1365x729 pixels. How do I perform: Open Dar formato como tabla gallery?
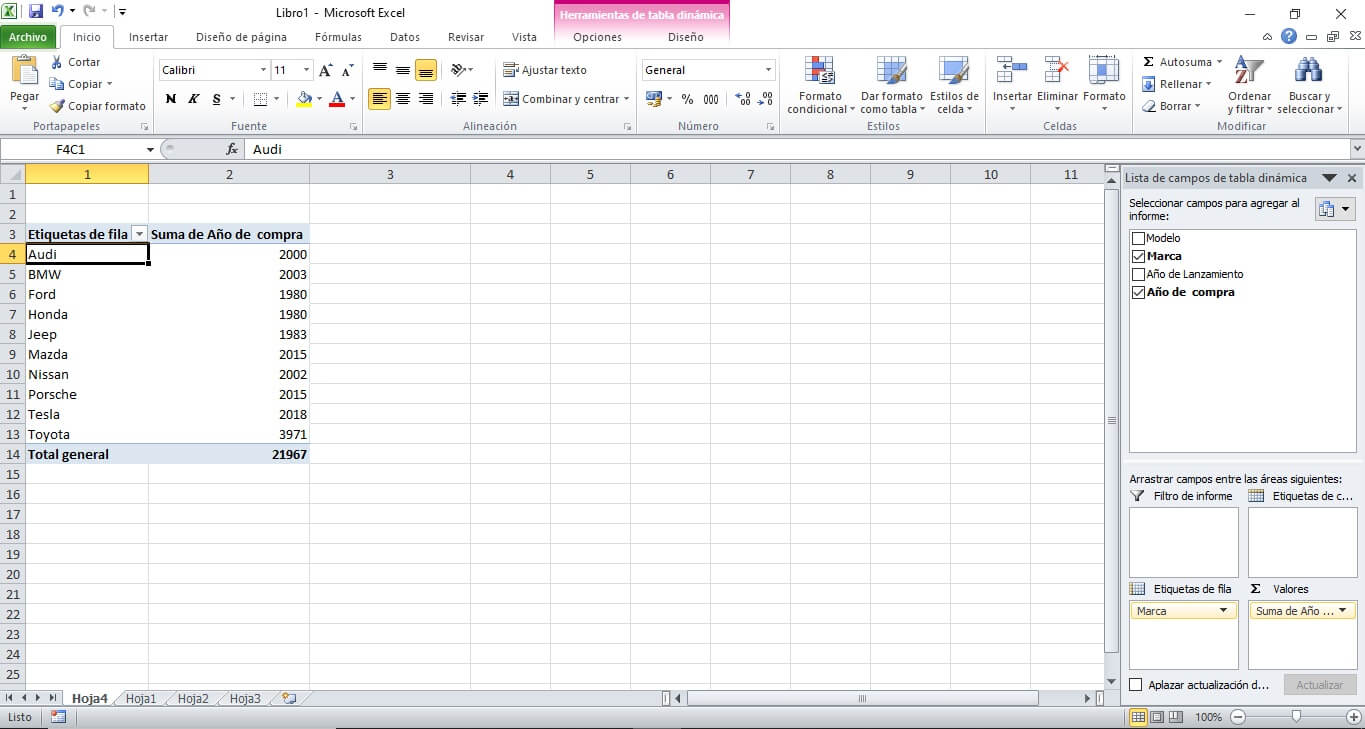pyautogui.click(x=891, y=86)
